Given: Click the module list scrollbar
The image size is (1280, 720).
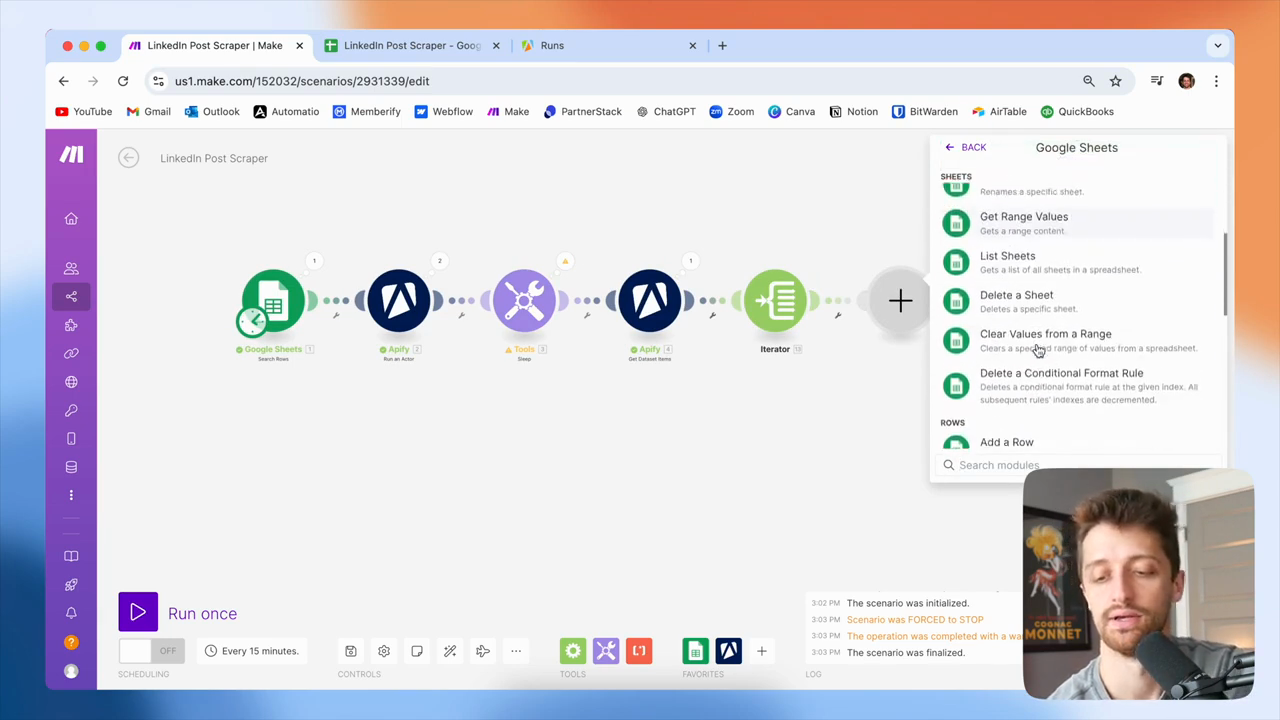Looking at the screenshot, I should coord(1224,275).
